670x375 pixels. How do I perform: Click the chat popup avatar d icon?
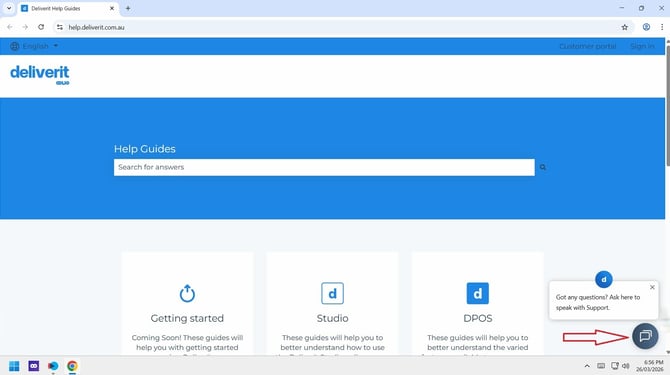604,280
